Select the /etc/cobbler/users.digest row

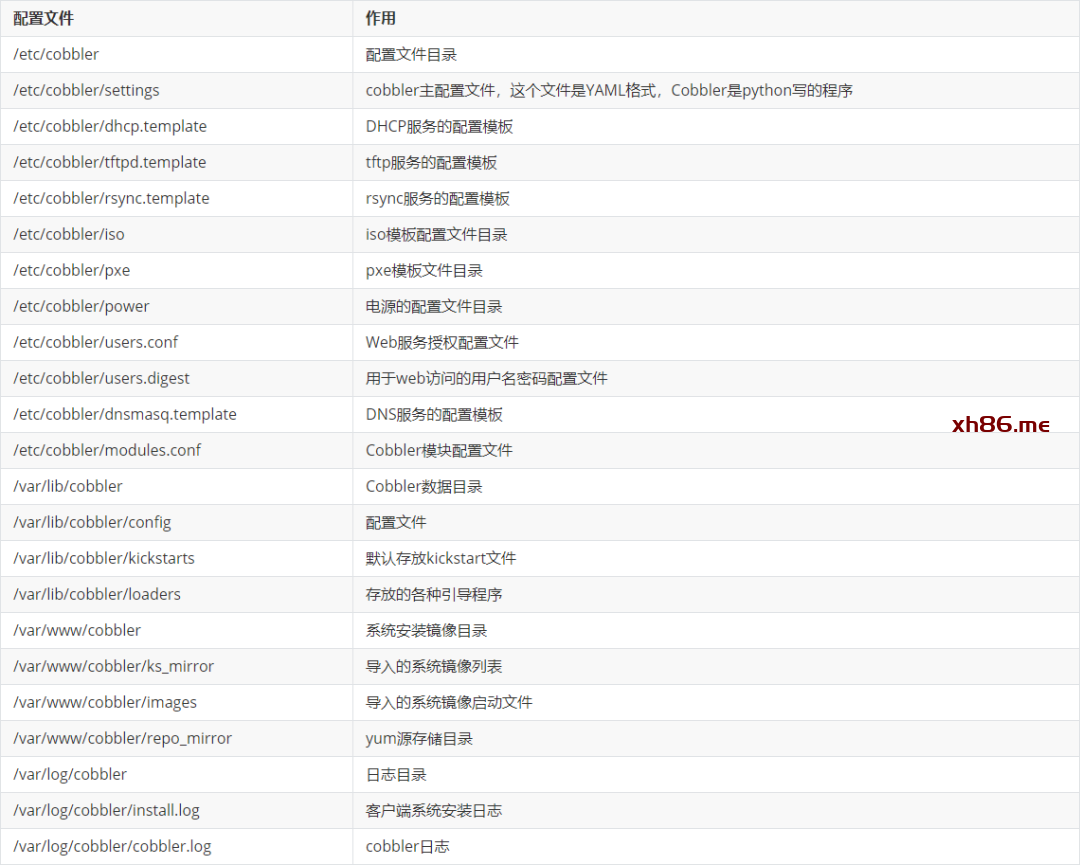(101, 379)
